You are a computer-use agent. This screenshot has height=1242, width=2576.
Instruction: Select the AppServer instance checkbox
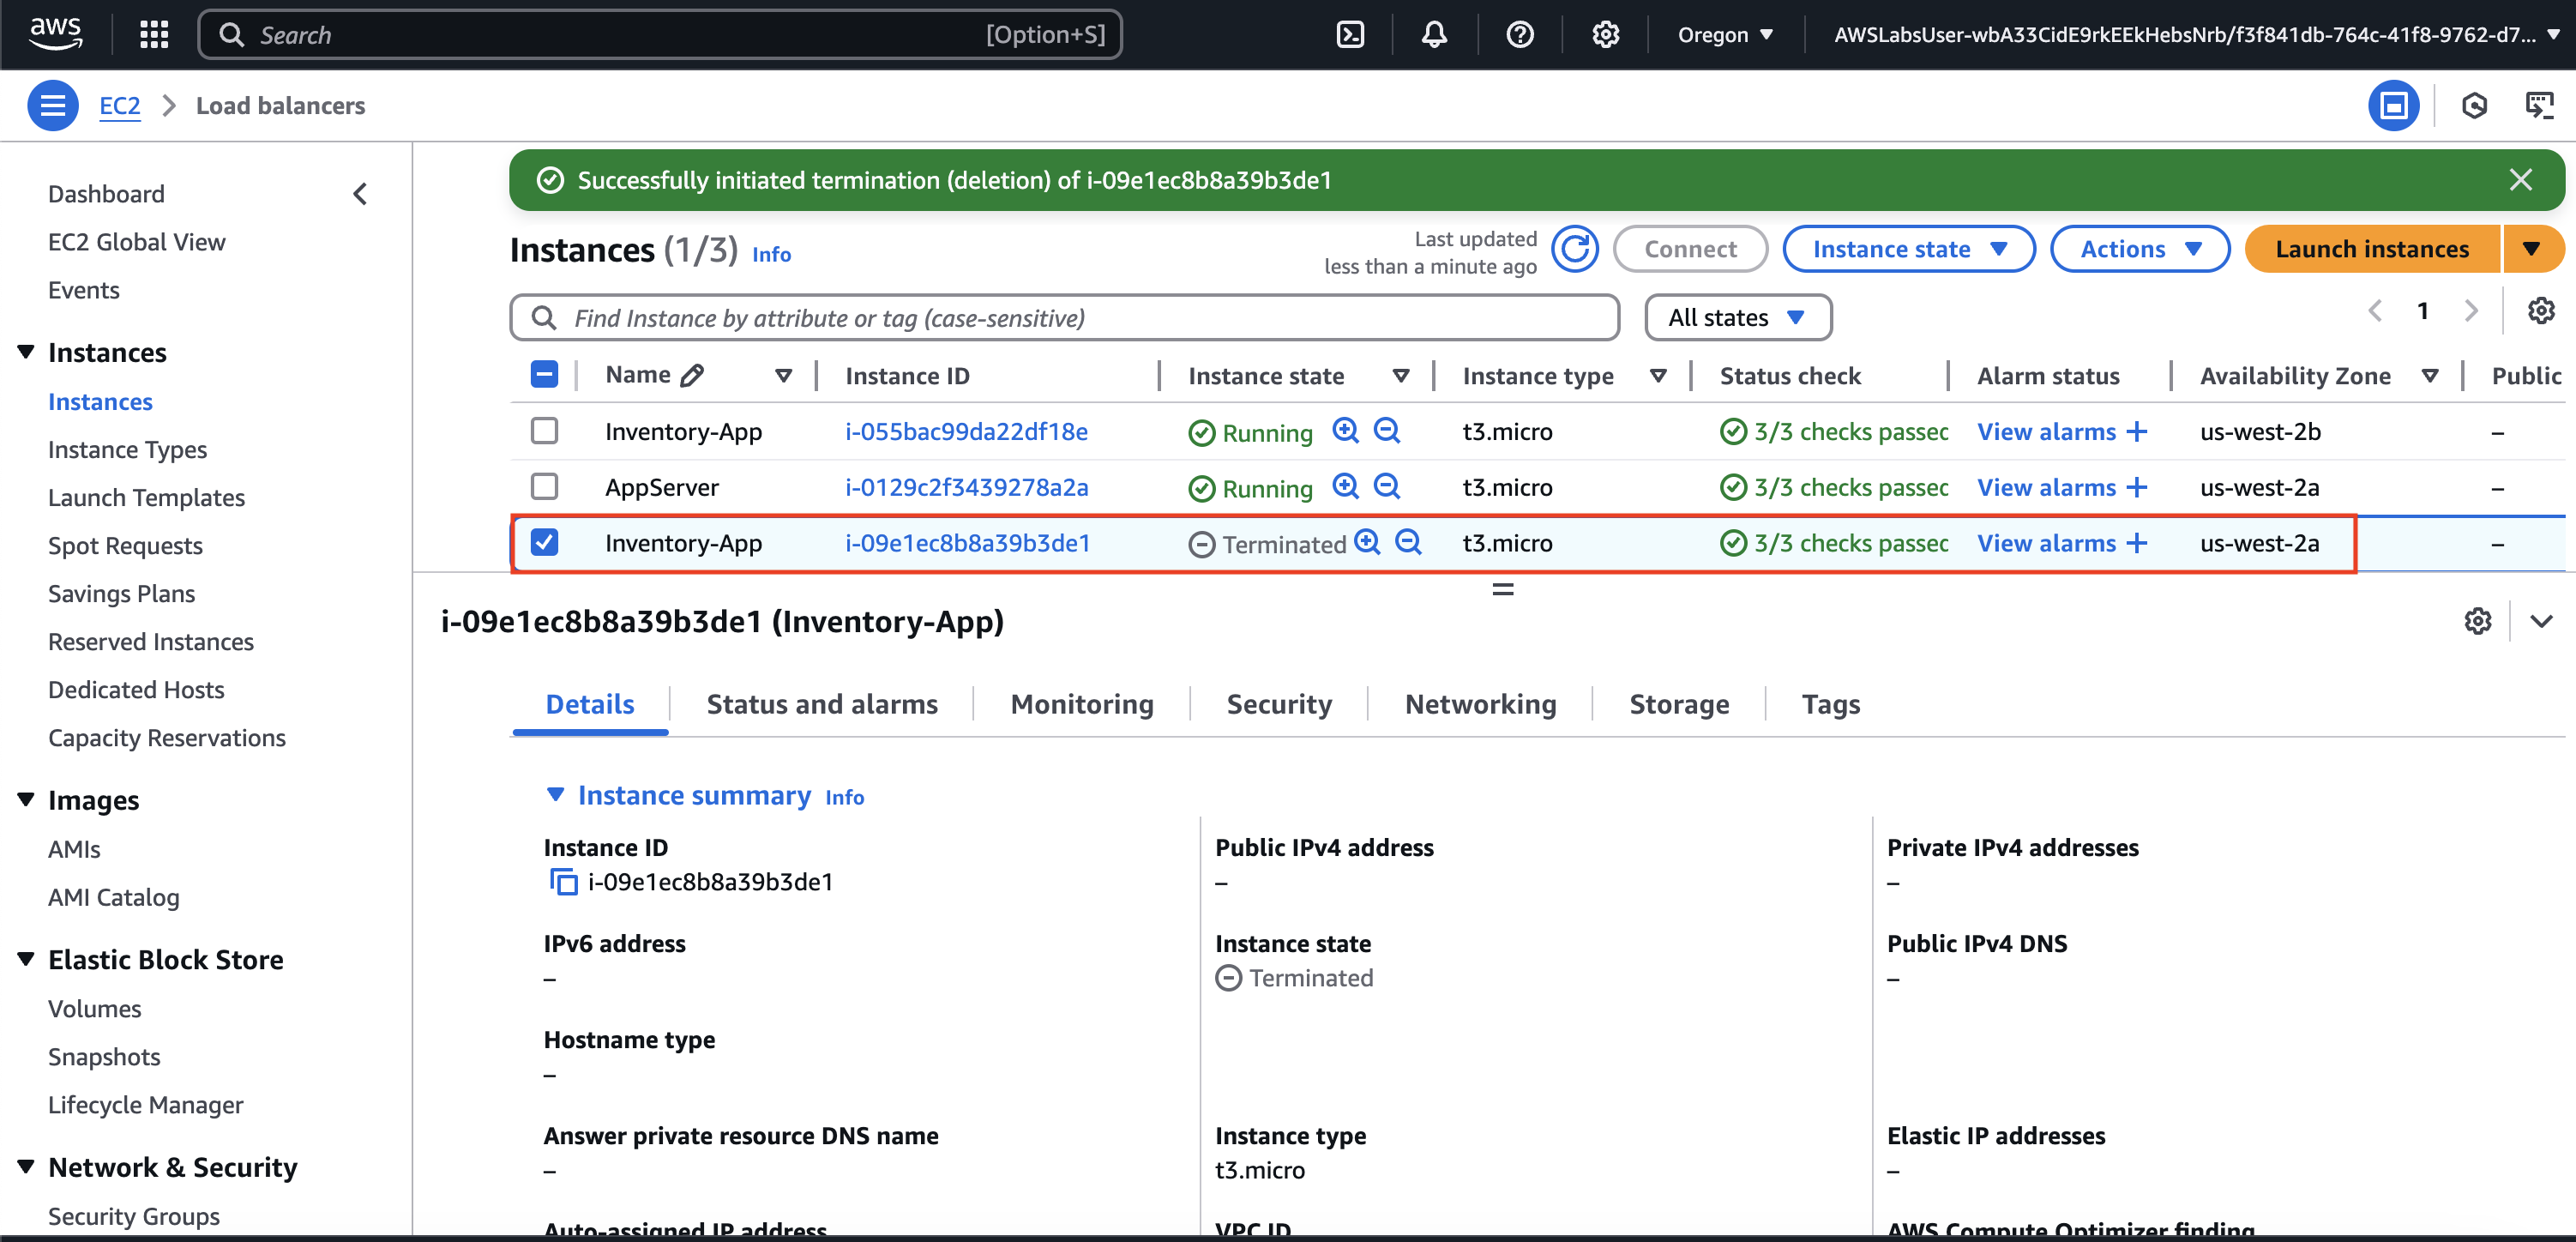(544, 487)
